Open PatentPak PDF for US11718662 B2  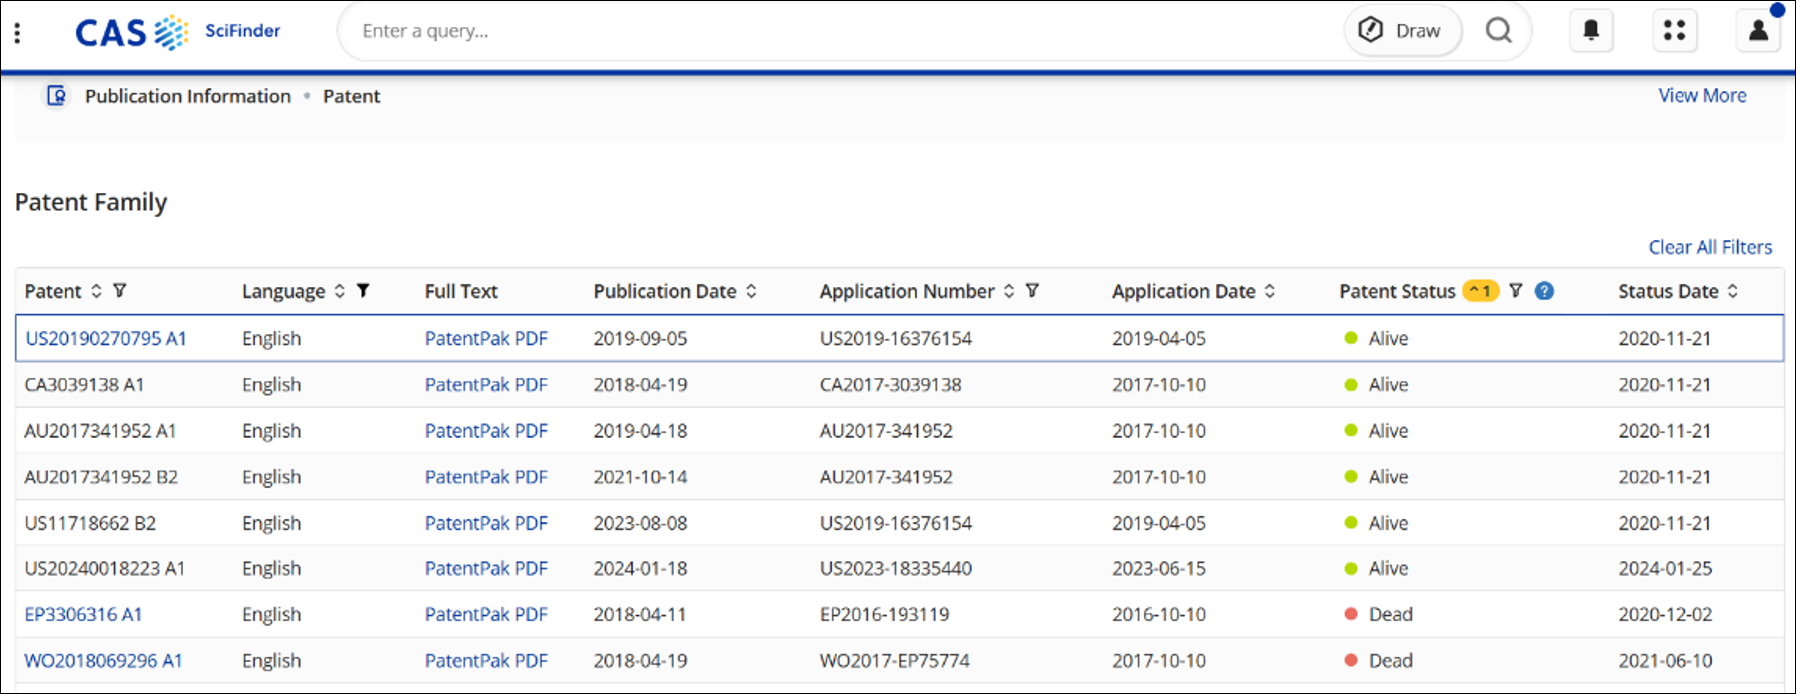(x=486, y=523)
